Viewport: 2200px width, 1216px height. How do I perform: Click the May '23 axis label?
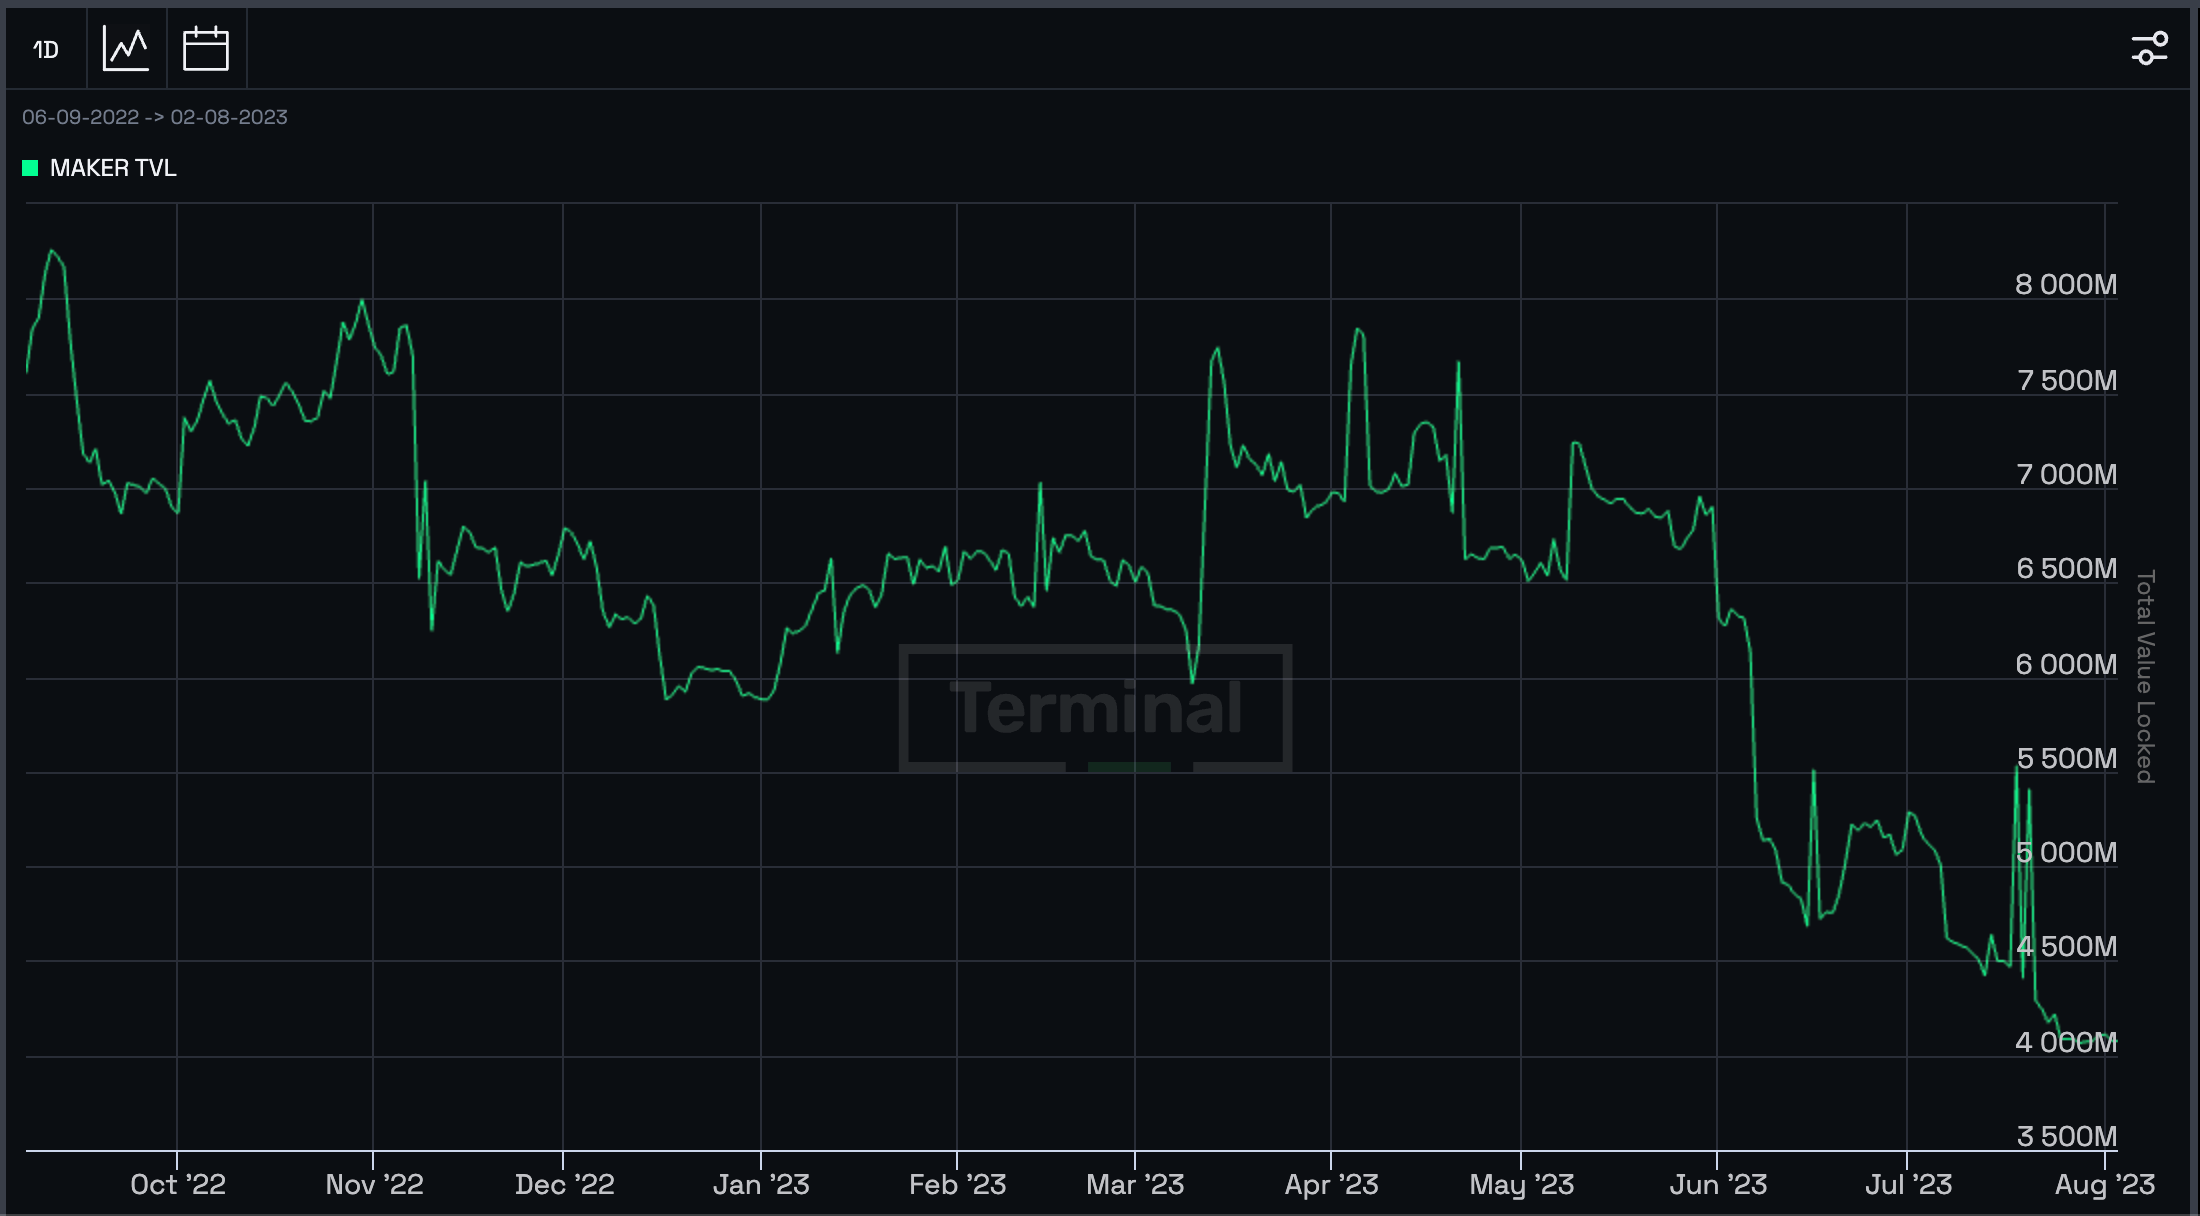[x=1521, y=1185]
